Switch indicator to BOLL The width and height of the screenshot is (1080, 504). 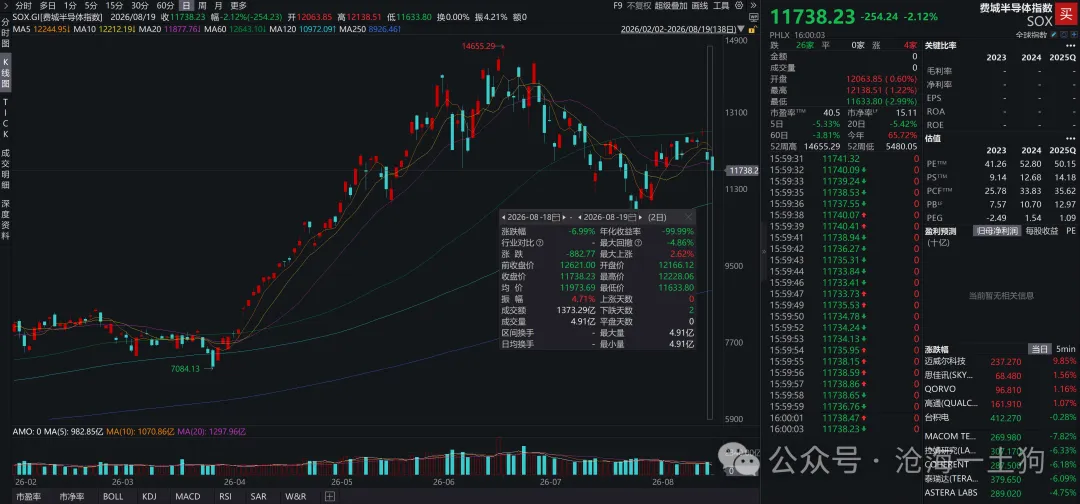click(x=113, y=496)
